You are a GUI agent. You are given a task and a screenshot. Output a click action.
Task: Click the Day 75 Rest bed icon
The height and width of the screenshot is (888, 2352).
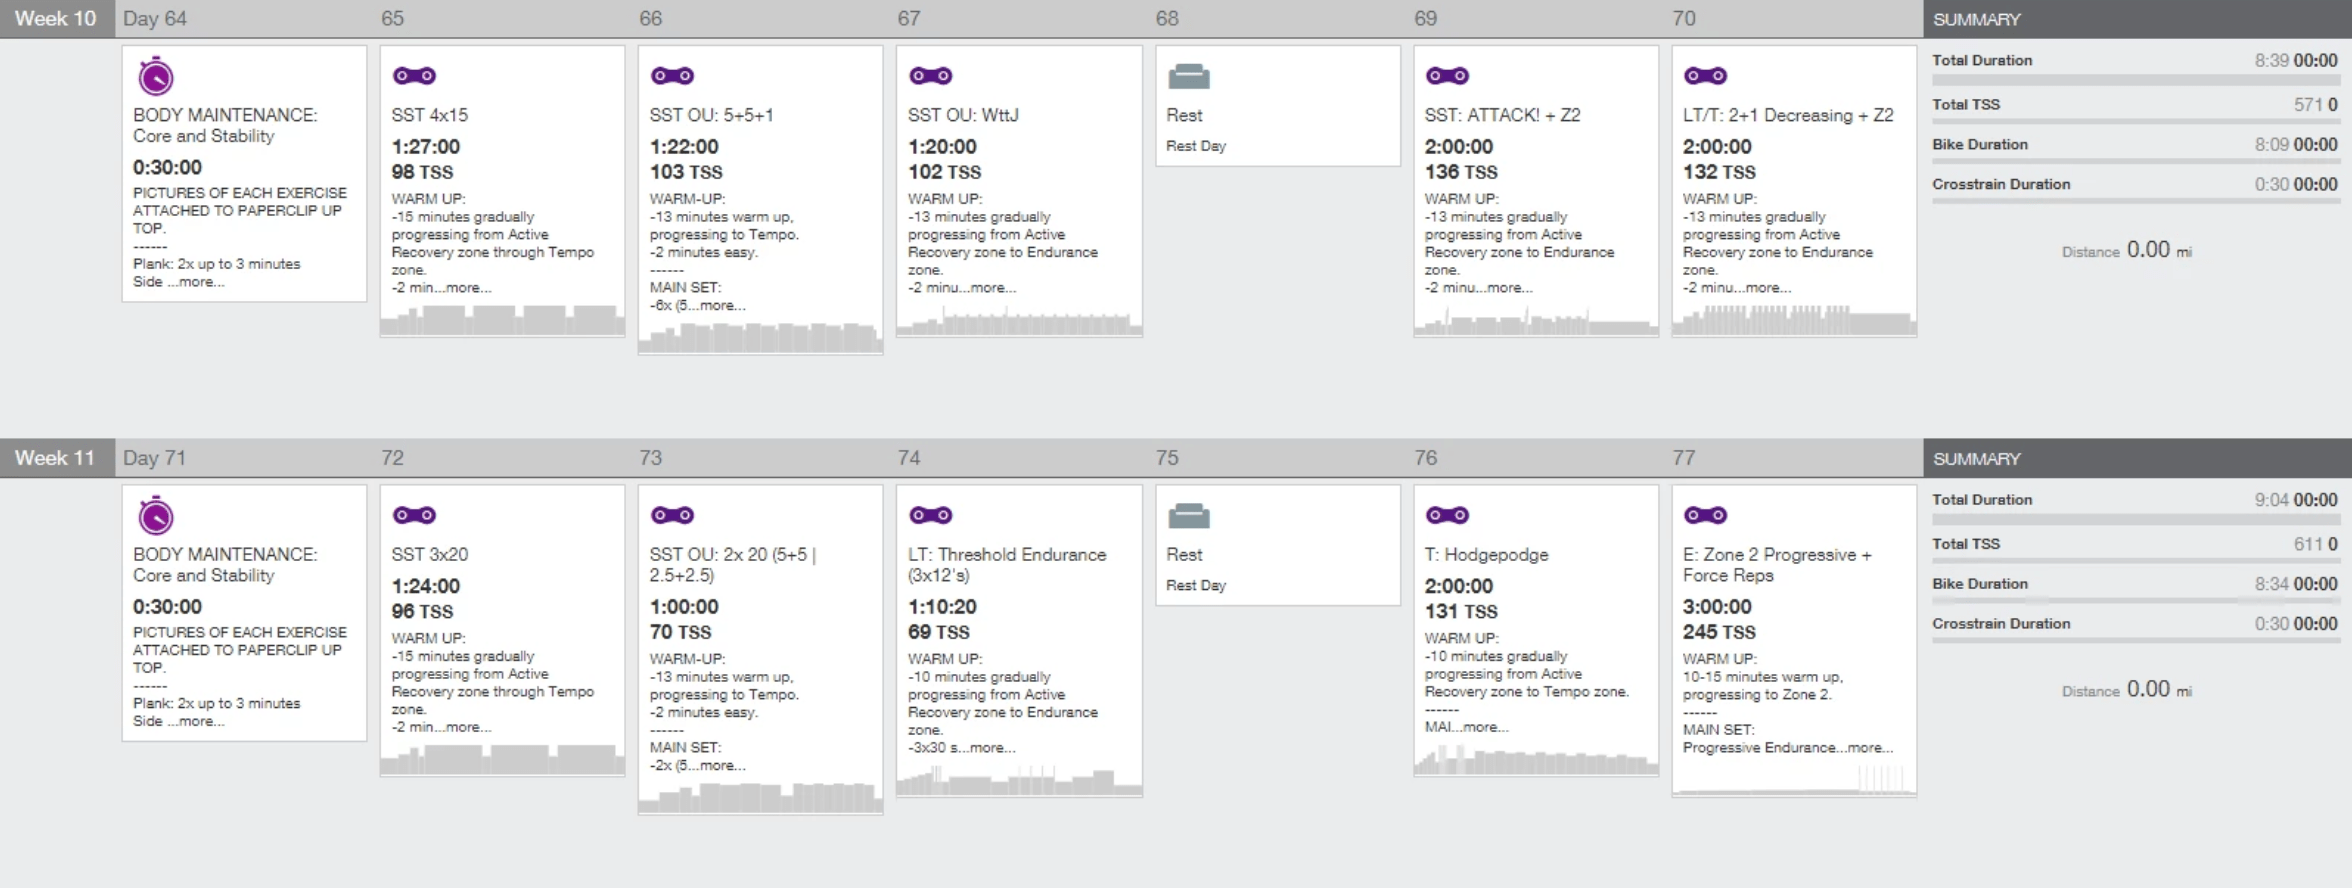tap(1189, 516)
